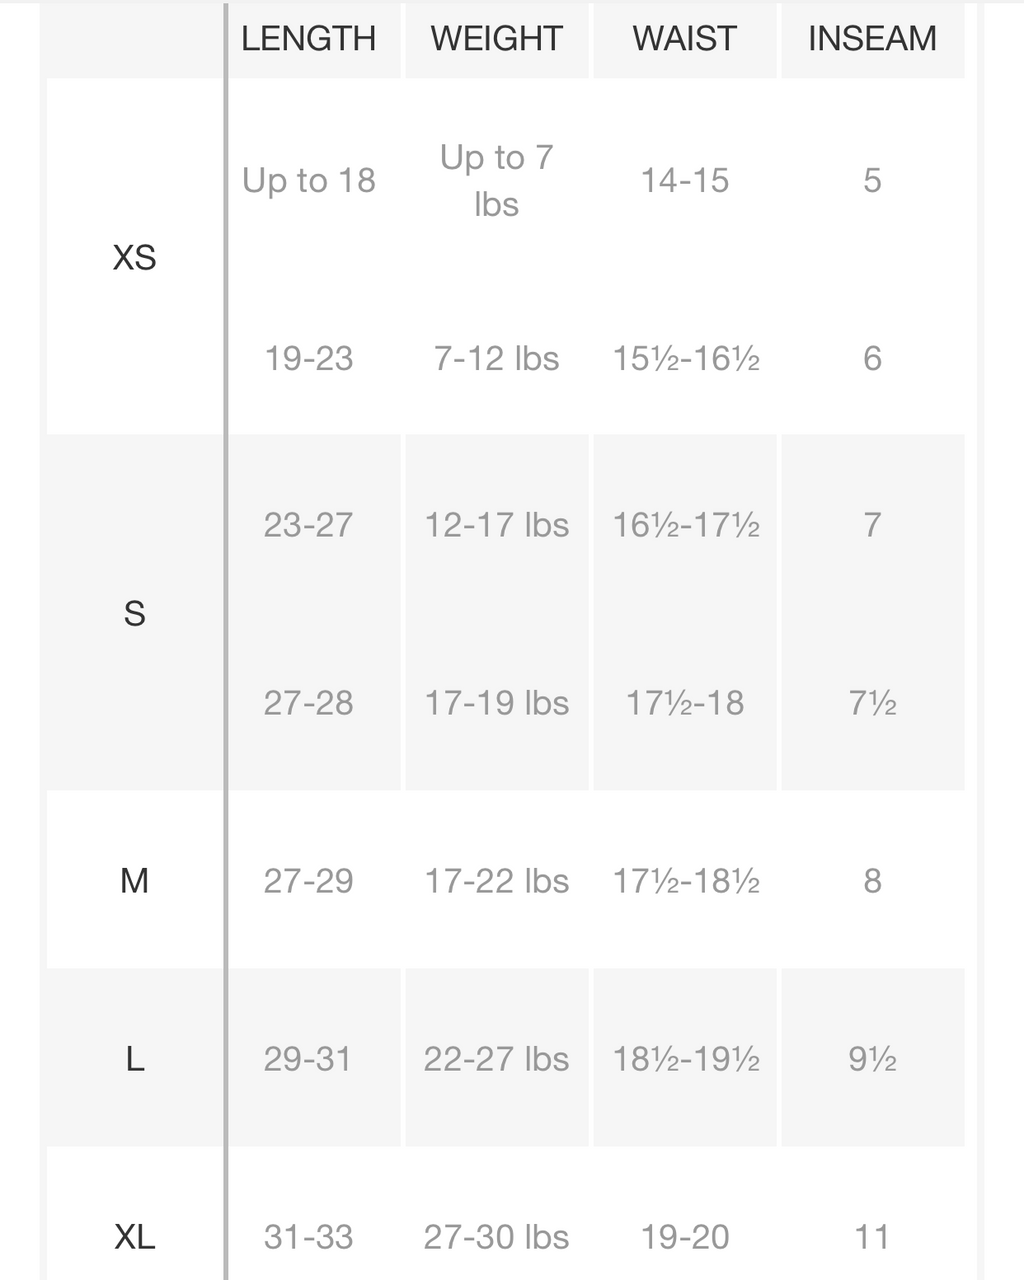1024x1280 pixels.
Task: Select the 9½ inseam cell
Action: (x=872, y=1058)
